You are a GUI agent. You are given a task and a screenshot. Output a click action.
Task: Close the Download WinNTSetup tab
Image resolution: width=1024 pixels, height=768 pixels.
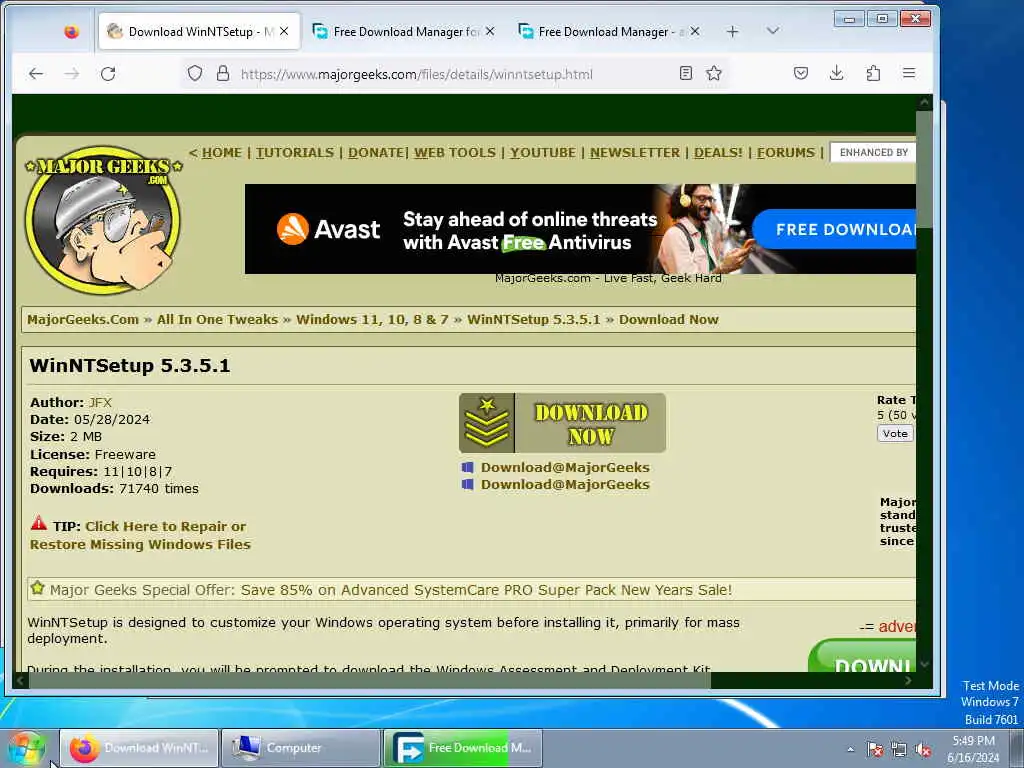pyautogui.click(x=284, y=31)
